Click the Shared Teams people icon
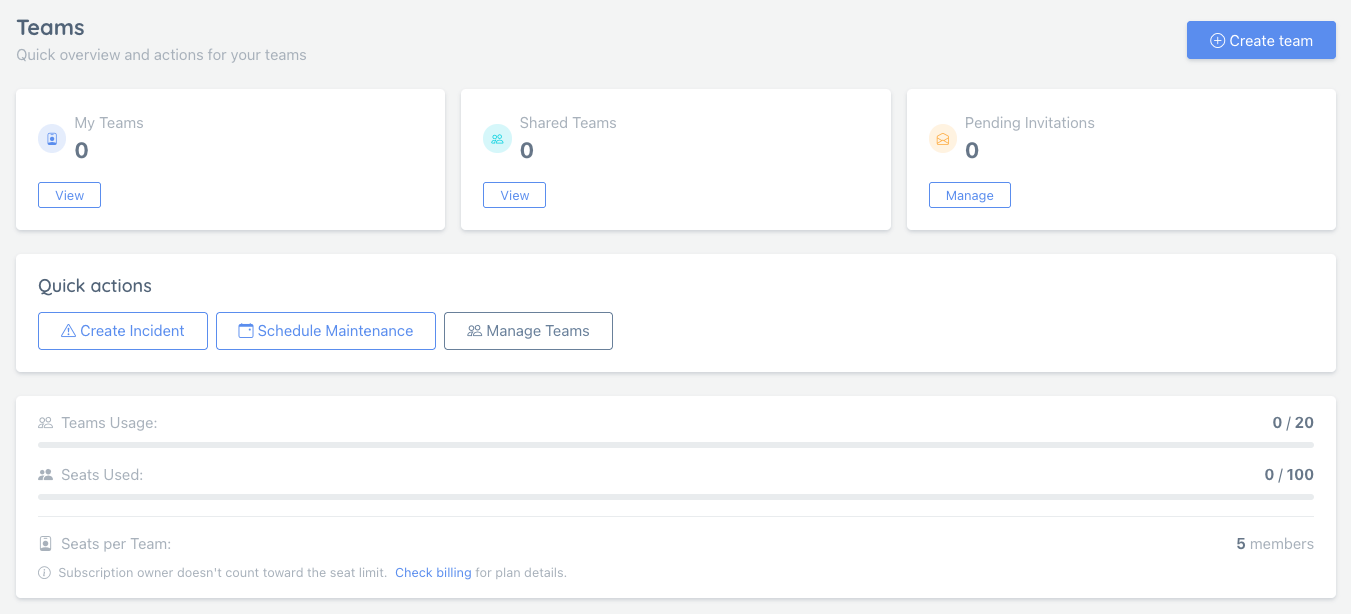The image size is (1351, 614). pyautogui.click(x=497, y=139)
